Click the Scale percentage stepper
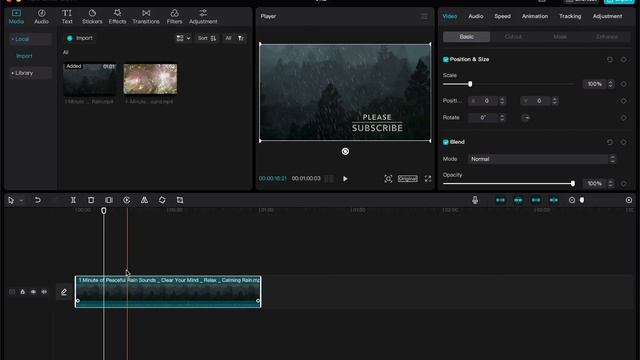The height and width of the screenshot is (360, 640). (610, 84)
